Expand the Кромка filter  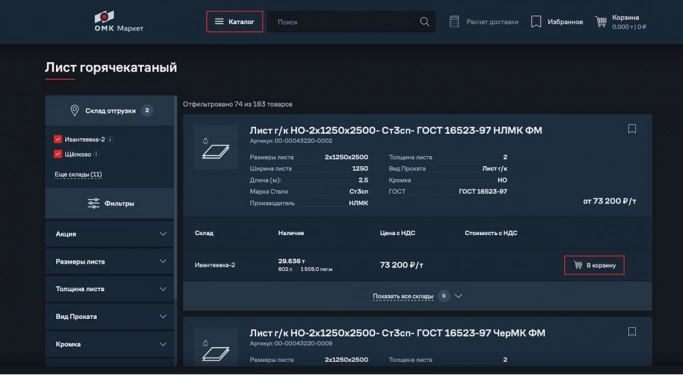point(109,344)
